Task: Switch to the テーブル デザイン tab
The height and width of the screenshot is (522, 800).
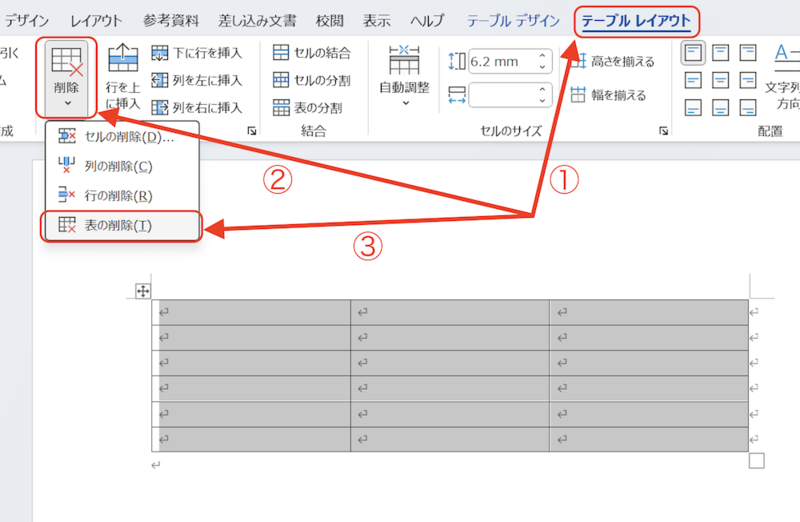Action: click(x=513, y=21)
